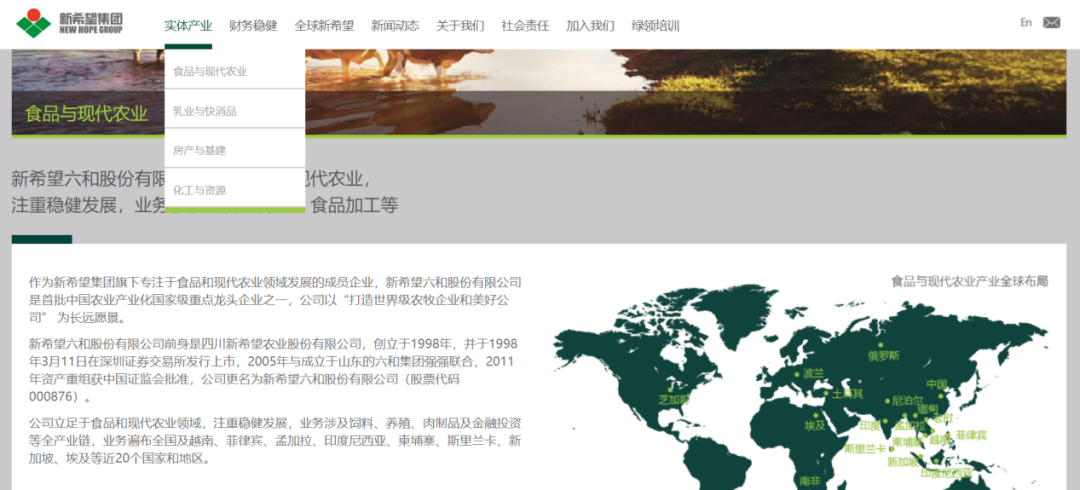1080x490 pixels.
Task: Open the 社会责任 menu
Action: tap(525, 26)
